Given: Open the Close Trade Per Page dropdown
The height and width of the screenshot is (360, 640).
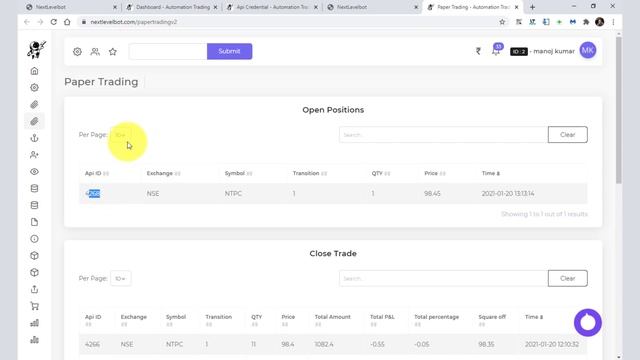Looking at the screenshot, I should pos(120,278).
